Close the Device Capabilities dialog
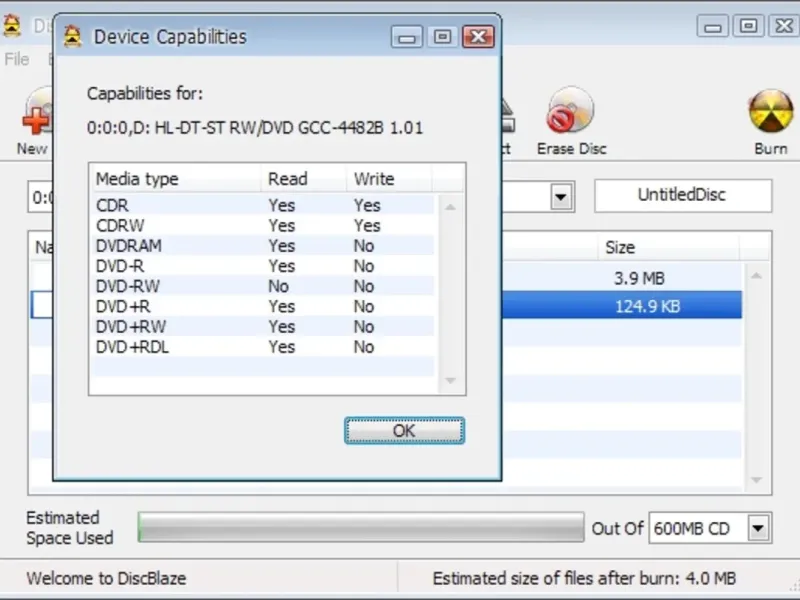This screenshot has width=800, height=600. [478, 37]
